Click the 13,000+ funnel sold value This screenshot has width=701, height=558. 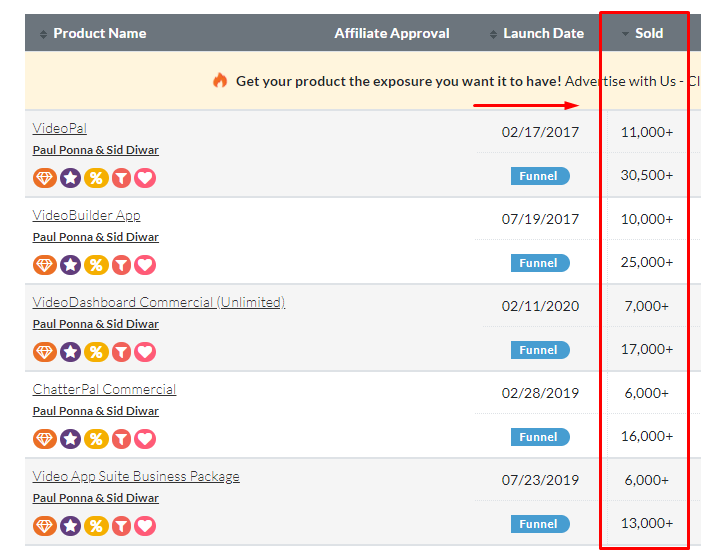click(647, 523)
